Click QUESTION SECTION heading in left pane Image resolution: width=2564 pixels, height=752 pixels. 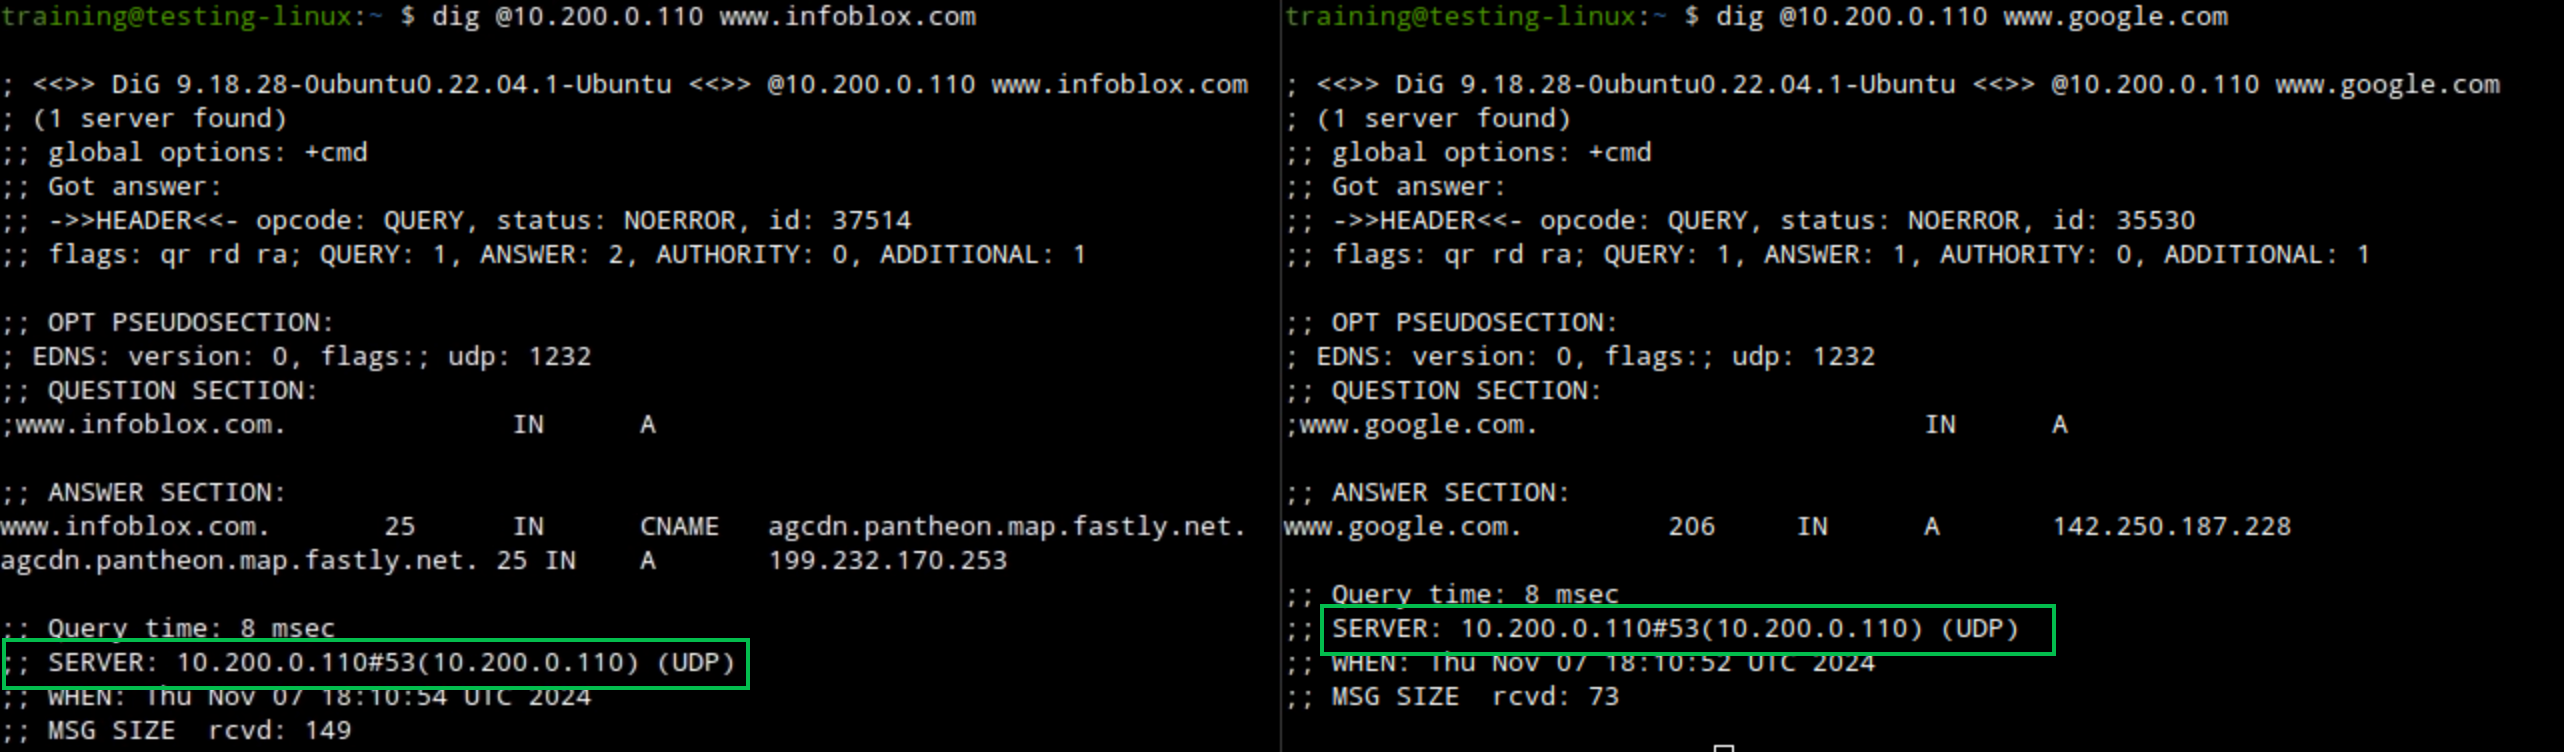pyautogui.click(x=182, y=391)
